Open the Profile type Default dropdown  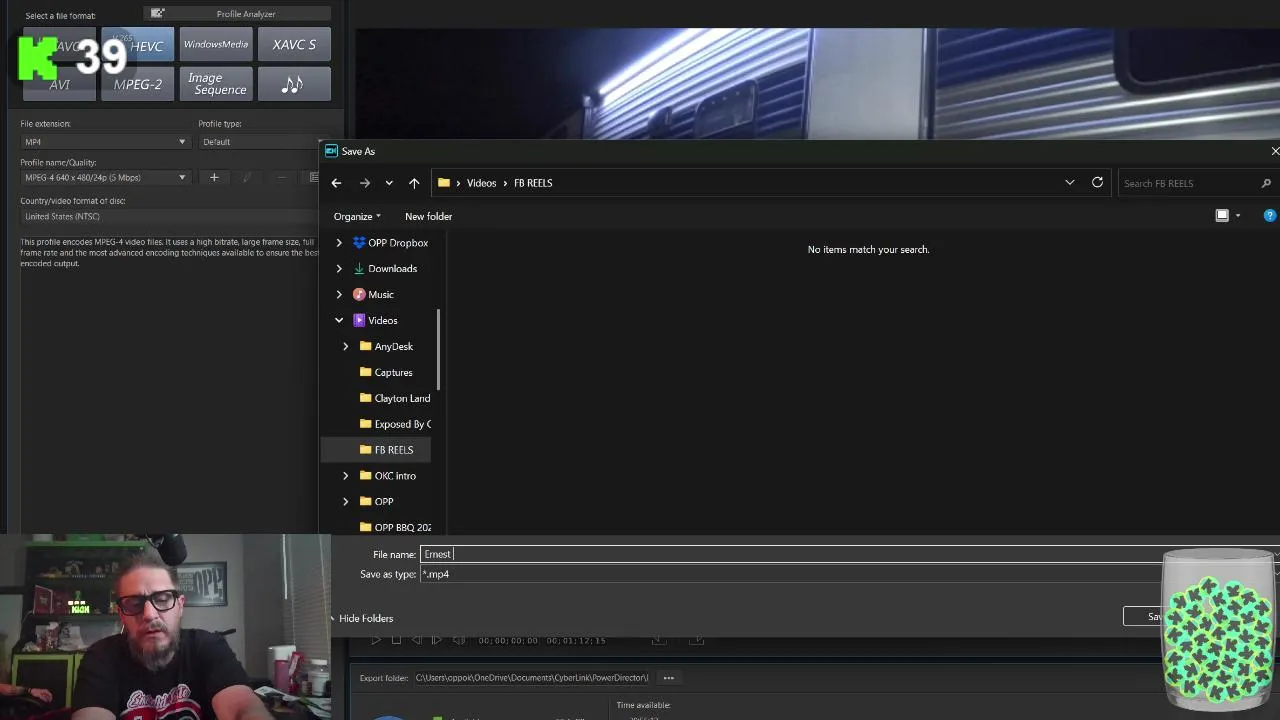pyautogui.click(x=260, y=142)
